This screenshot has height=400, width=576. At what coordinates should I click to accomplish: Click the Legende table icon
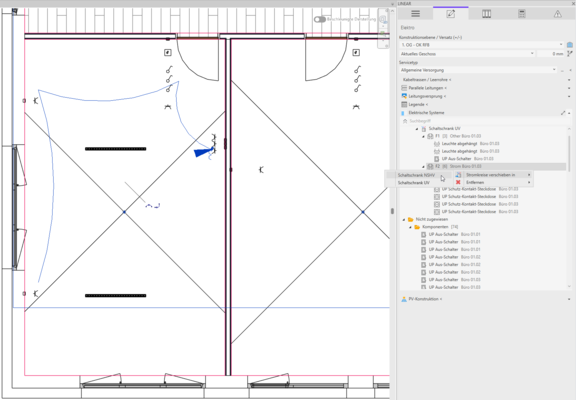(x=404, y=104)
